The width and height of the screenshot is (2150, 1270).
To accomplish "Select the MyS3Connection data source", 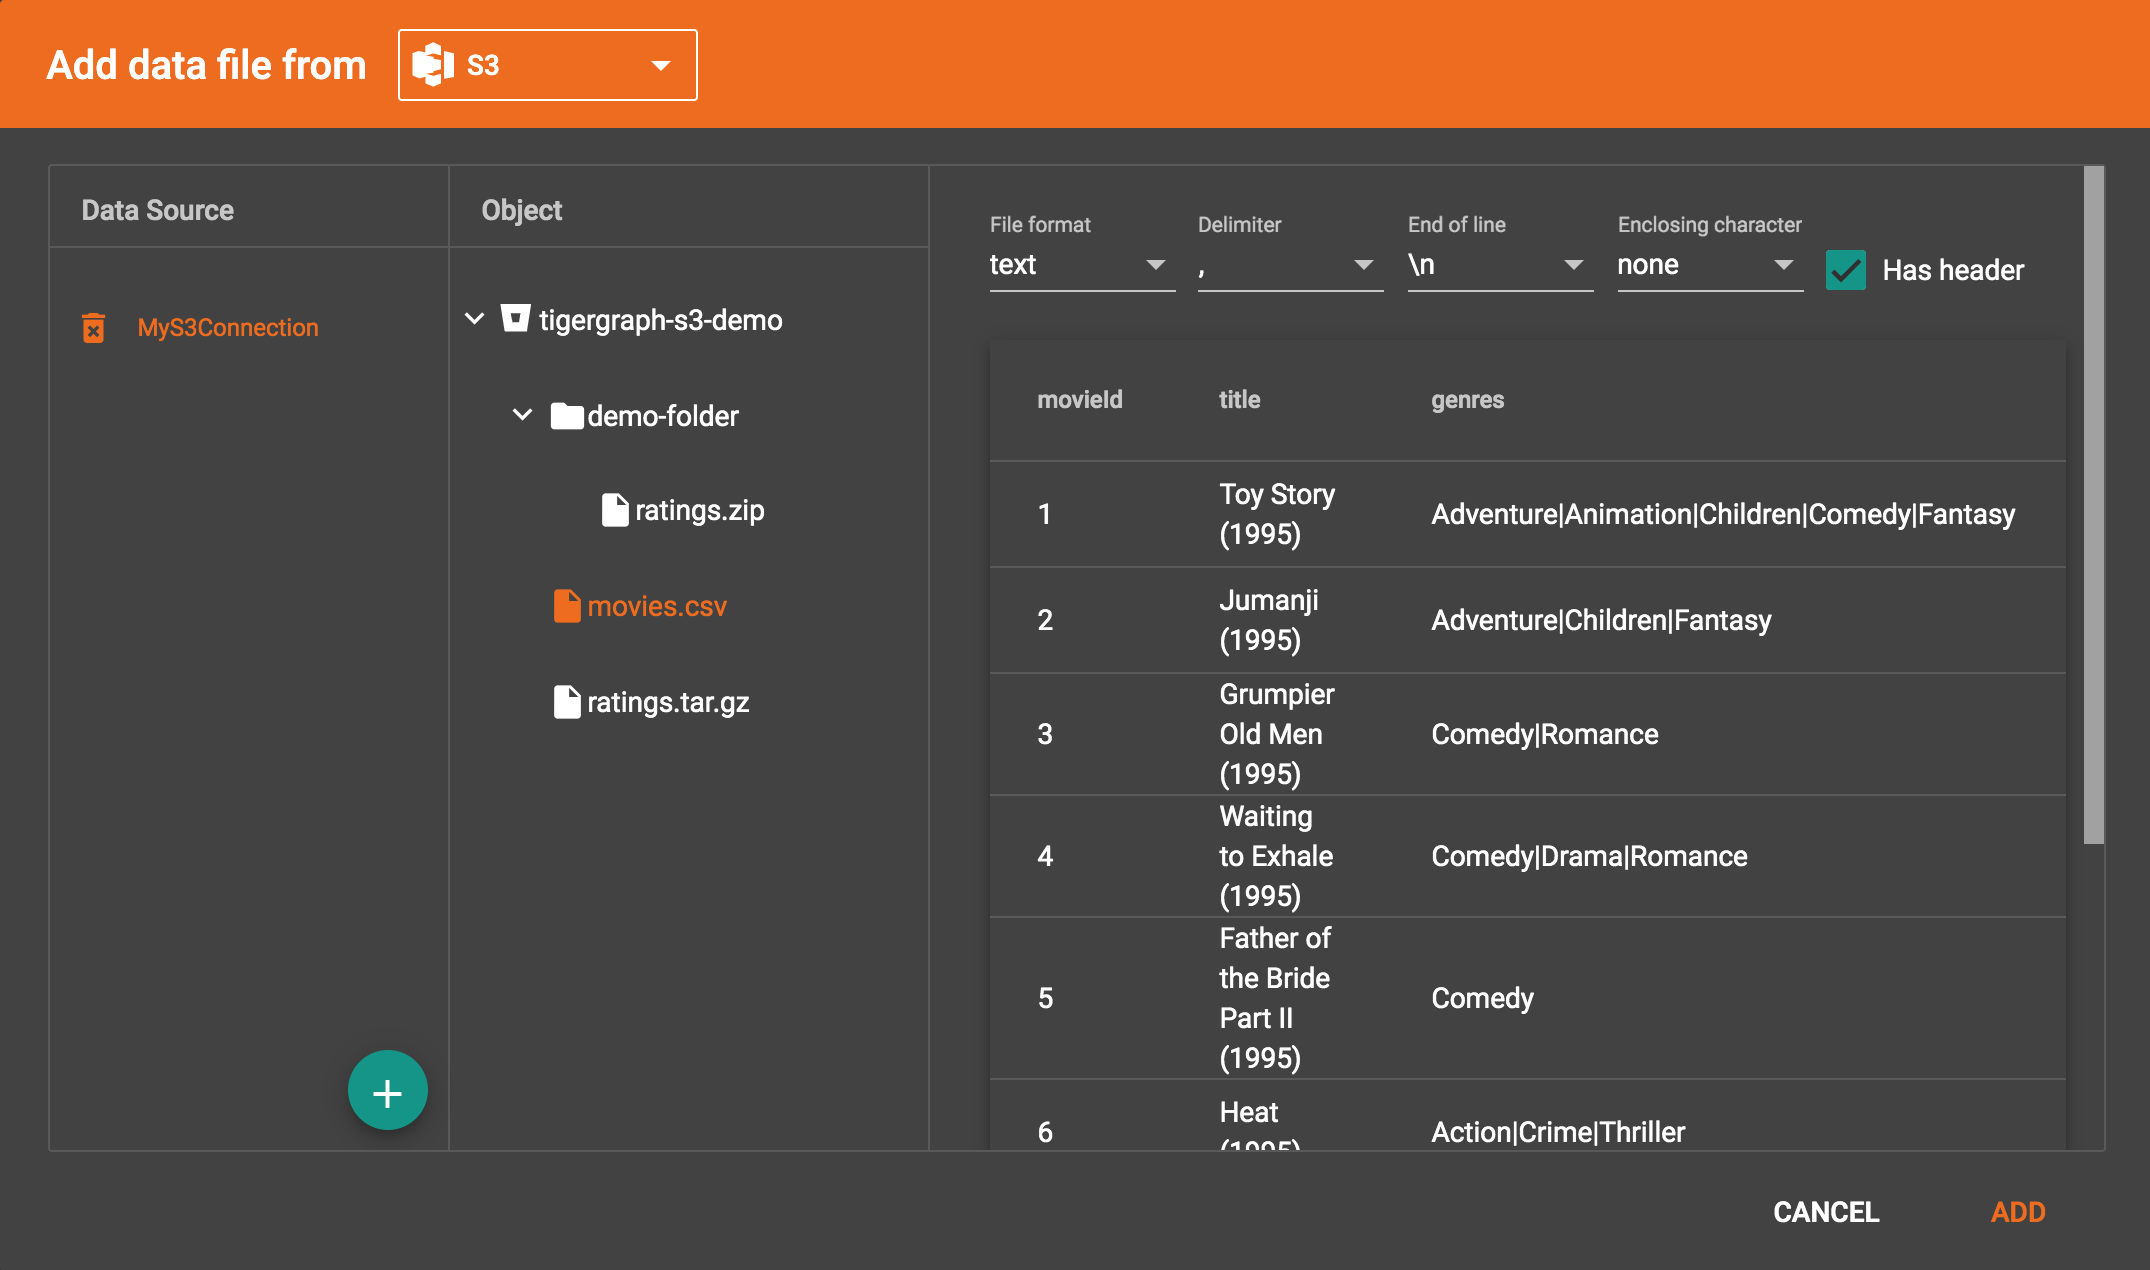I will pyautogui.click(x=227, y=328).
